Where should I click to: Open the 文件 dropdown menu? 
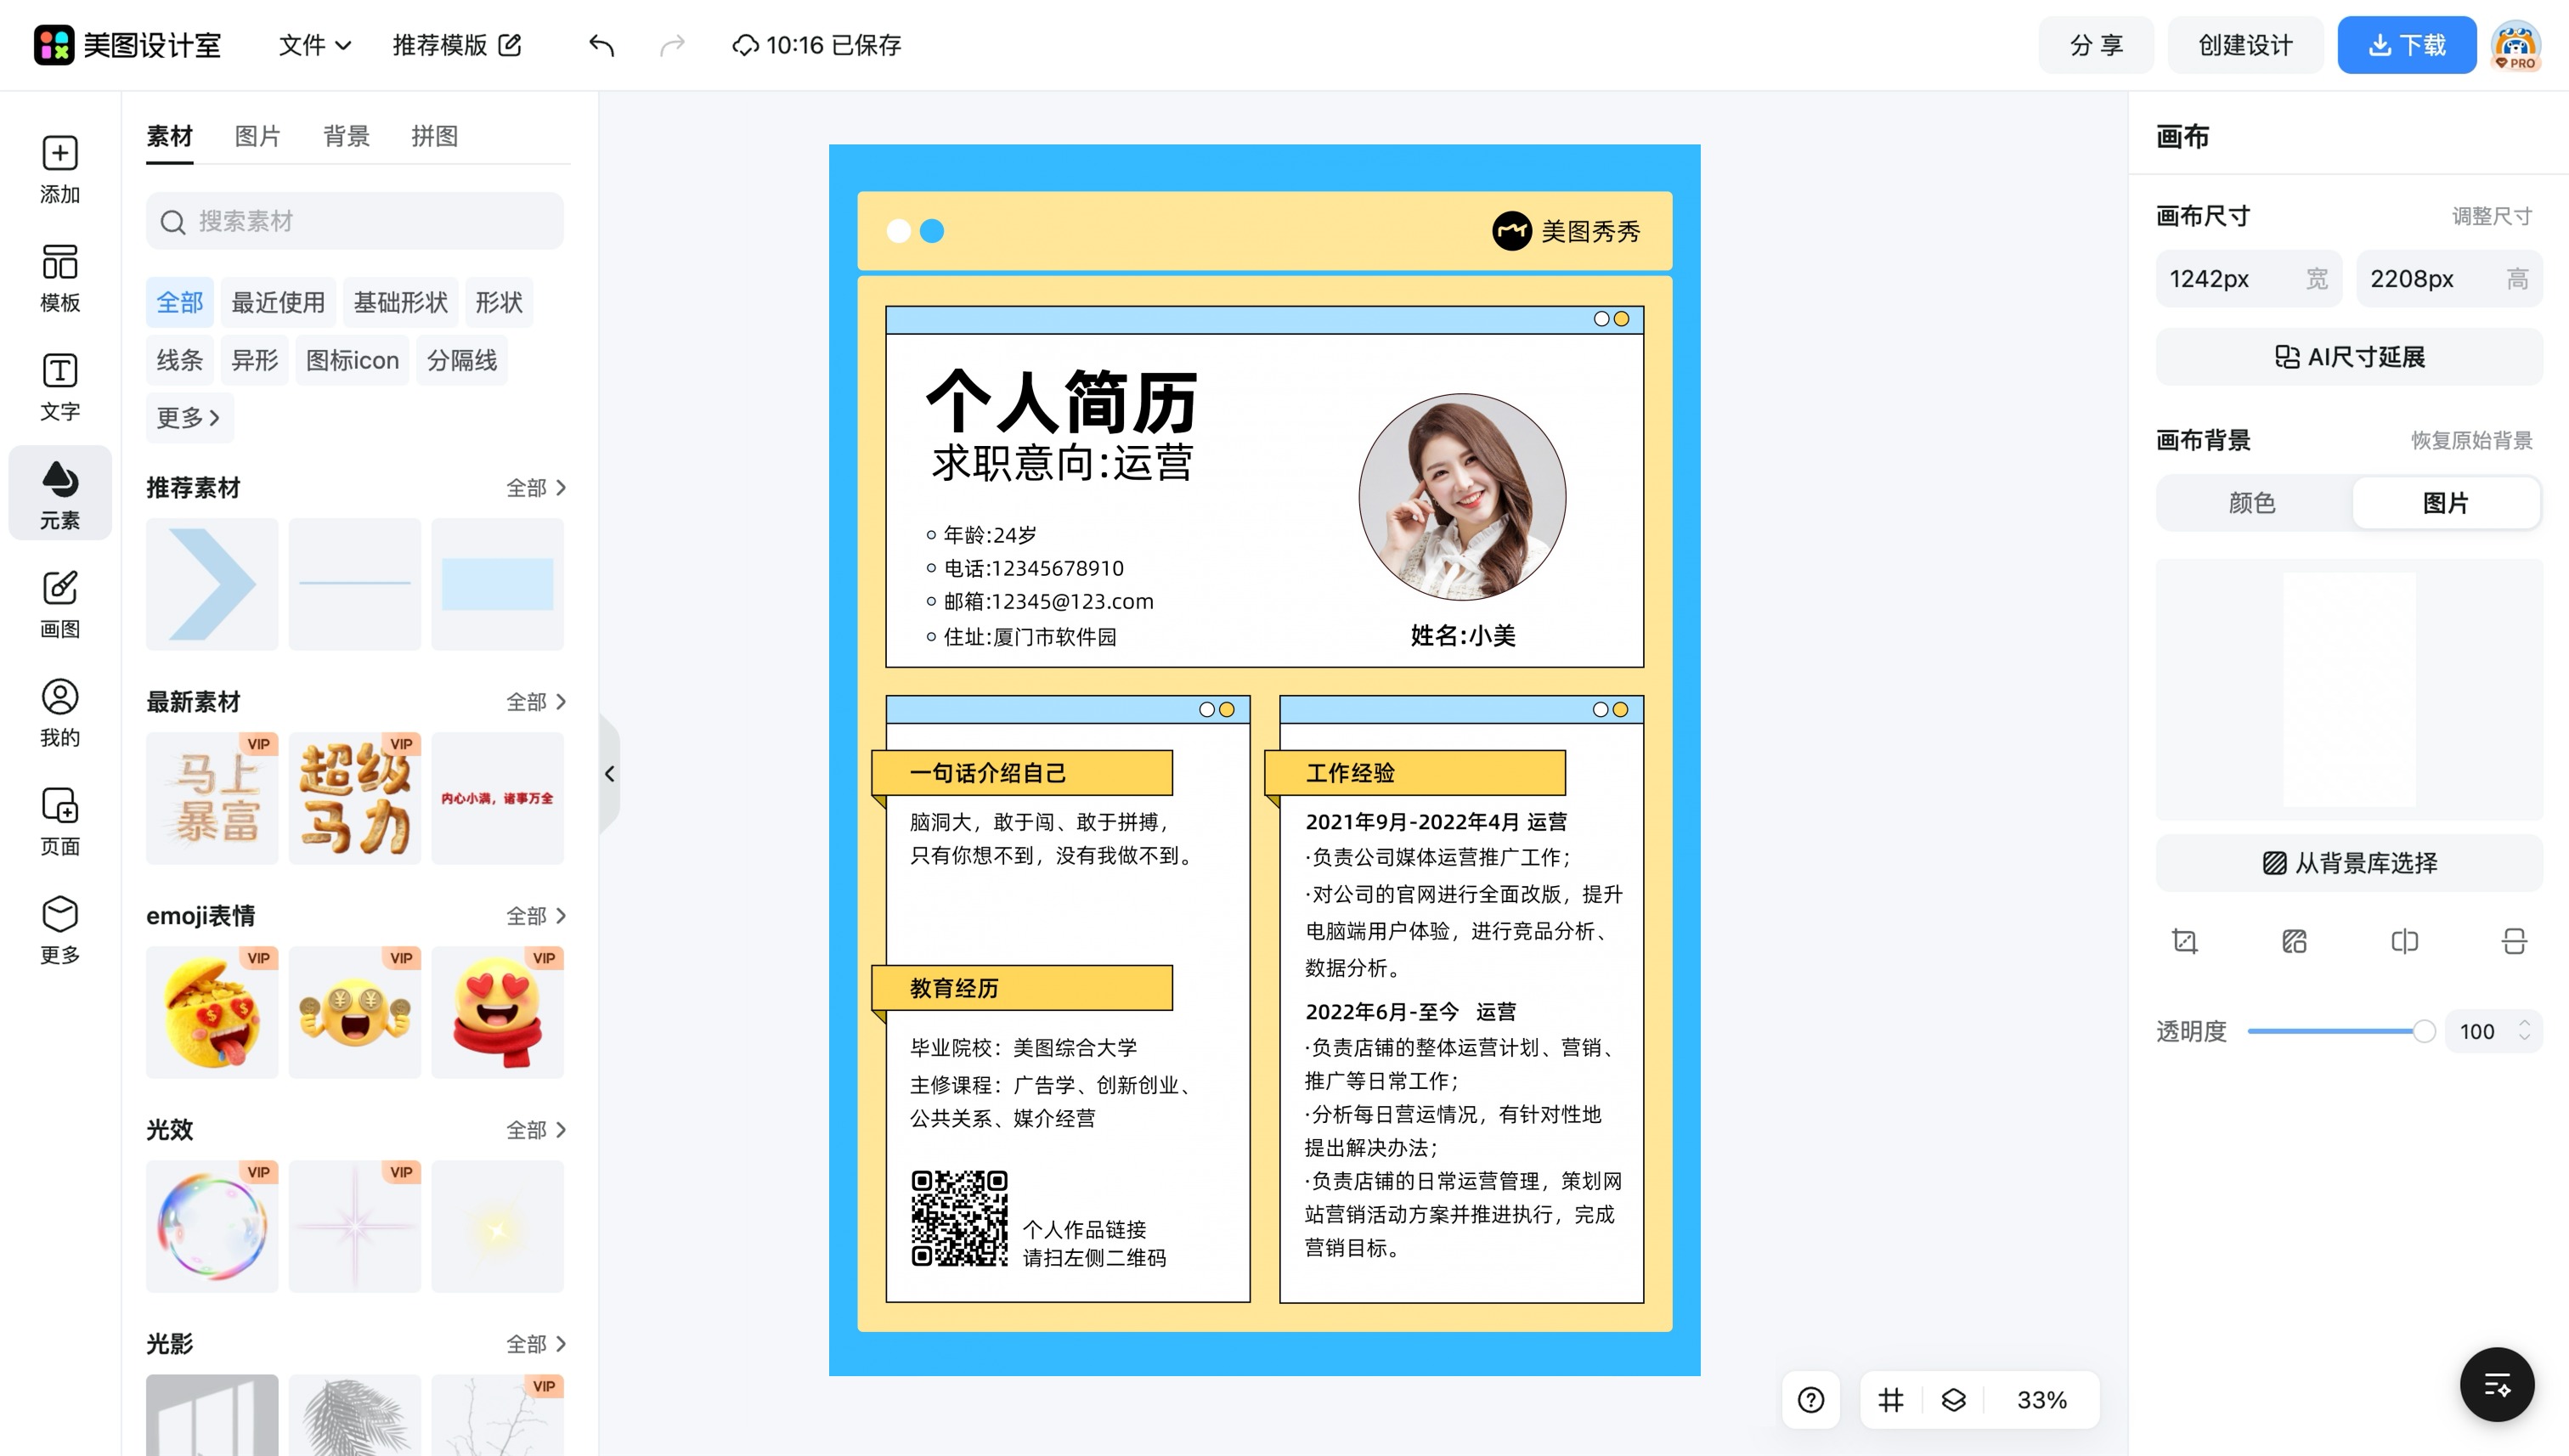314,45
